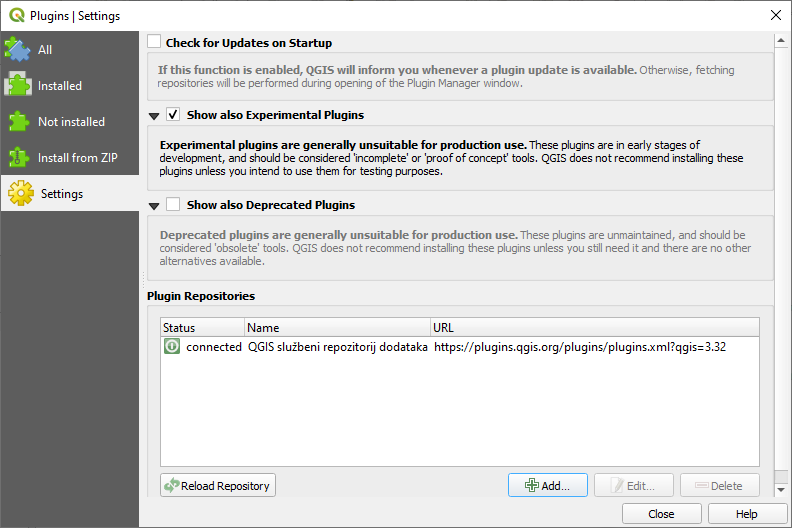This screenshot has height=528, width=792.
Task: Enable Show also Deprecated Plugins checkbox
Action: pos(173,205)
